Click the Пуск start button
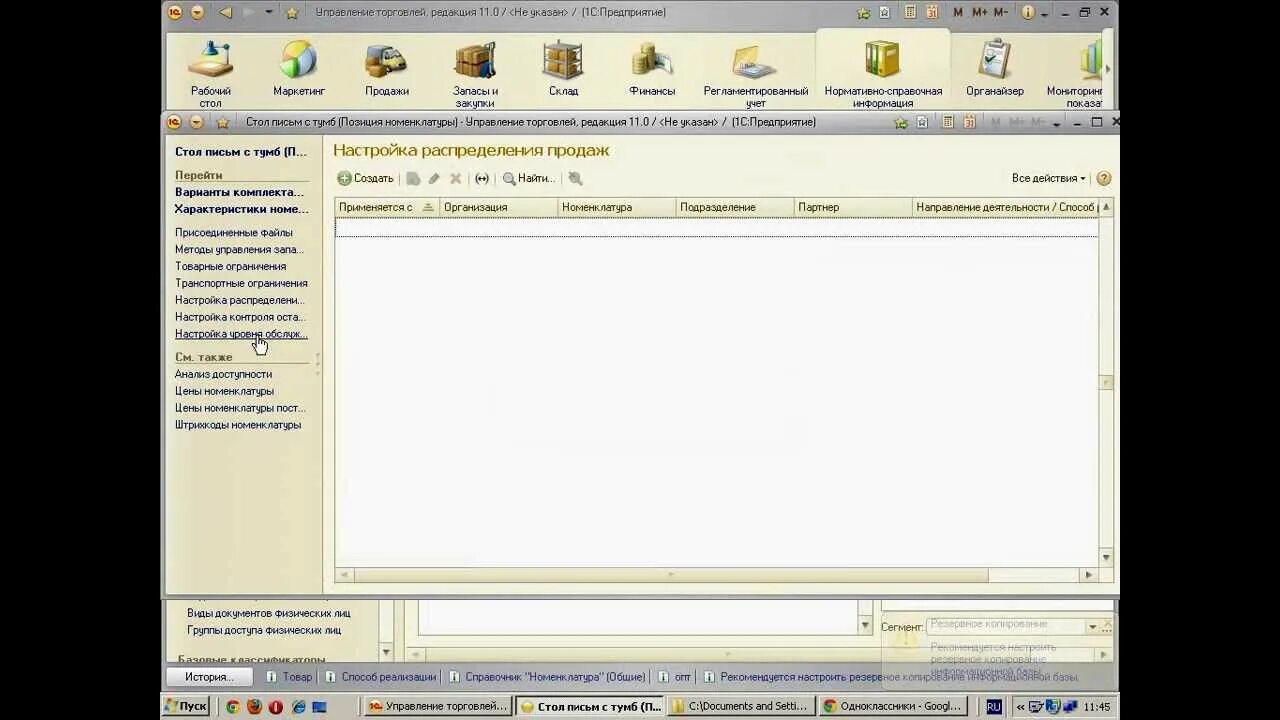Viewport: 1280px width, 720px height. [185, 706]
